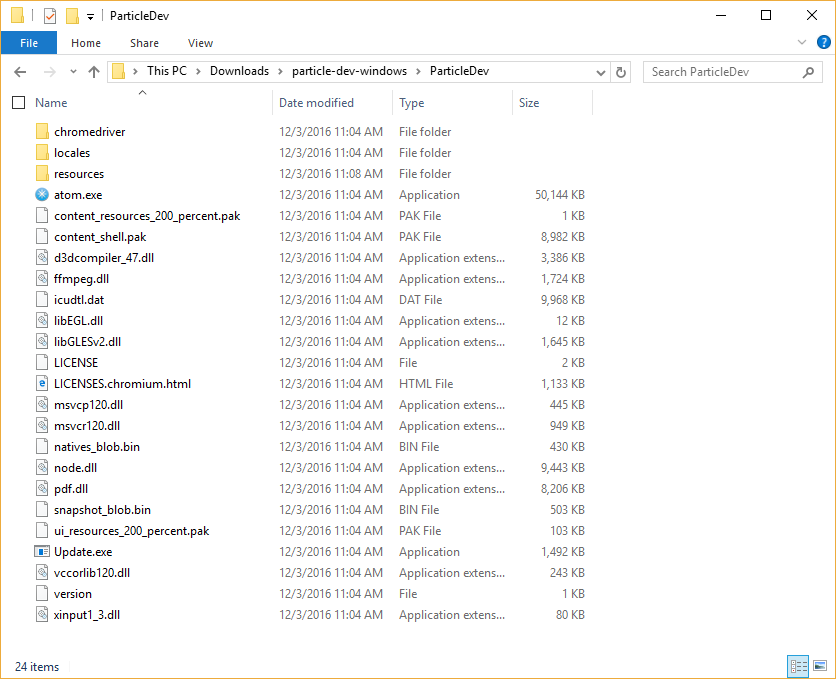Click the 50,144 KB size cell
Viewport: 836px width, 679px height.
pyautogui.click(x=560, y=195)
